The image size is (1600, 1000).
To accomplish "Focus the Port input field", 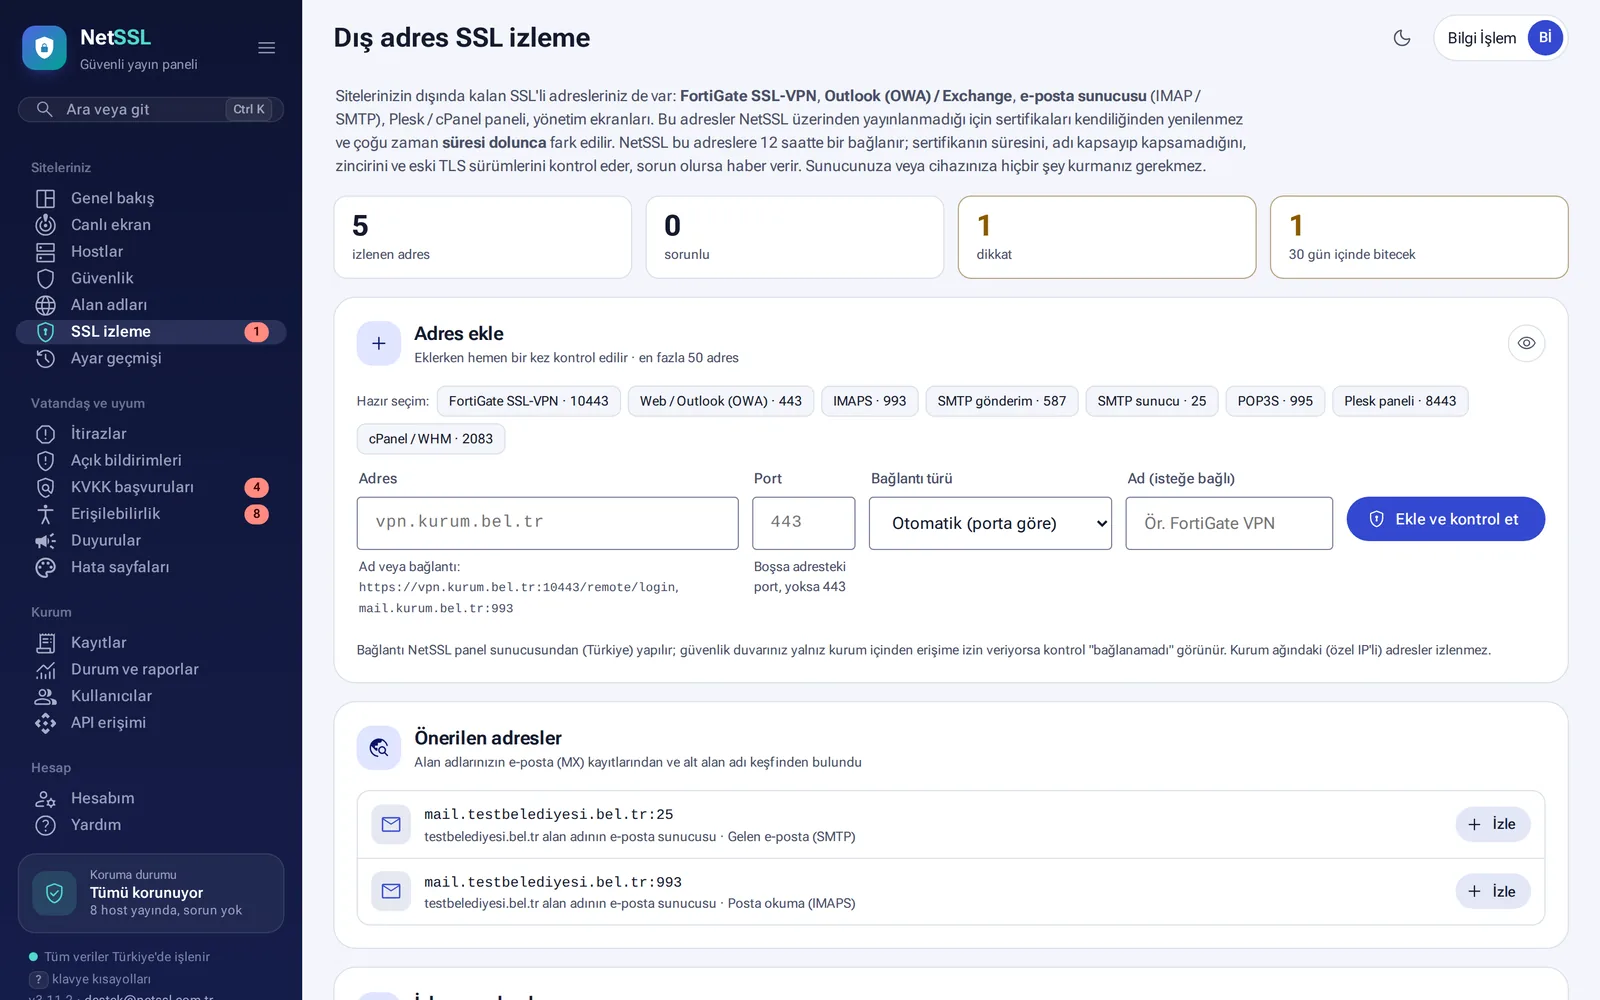I will pos(804,523).
